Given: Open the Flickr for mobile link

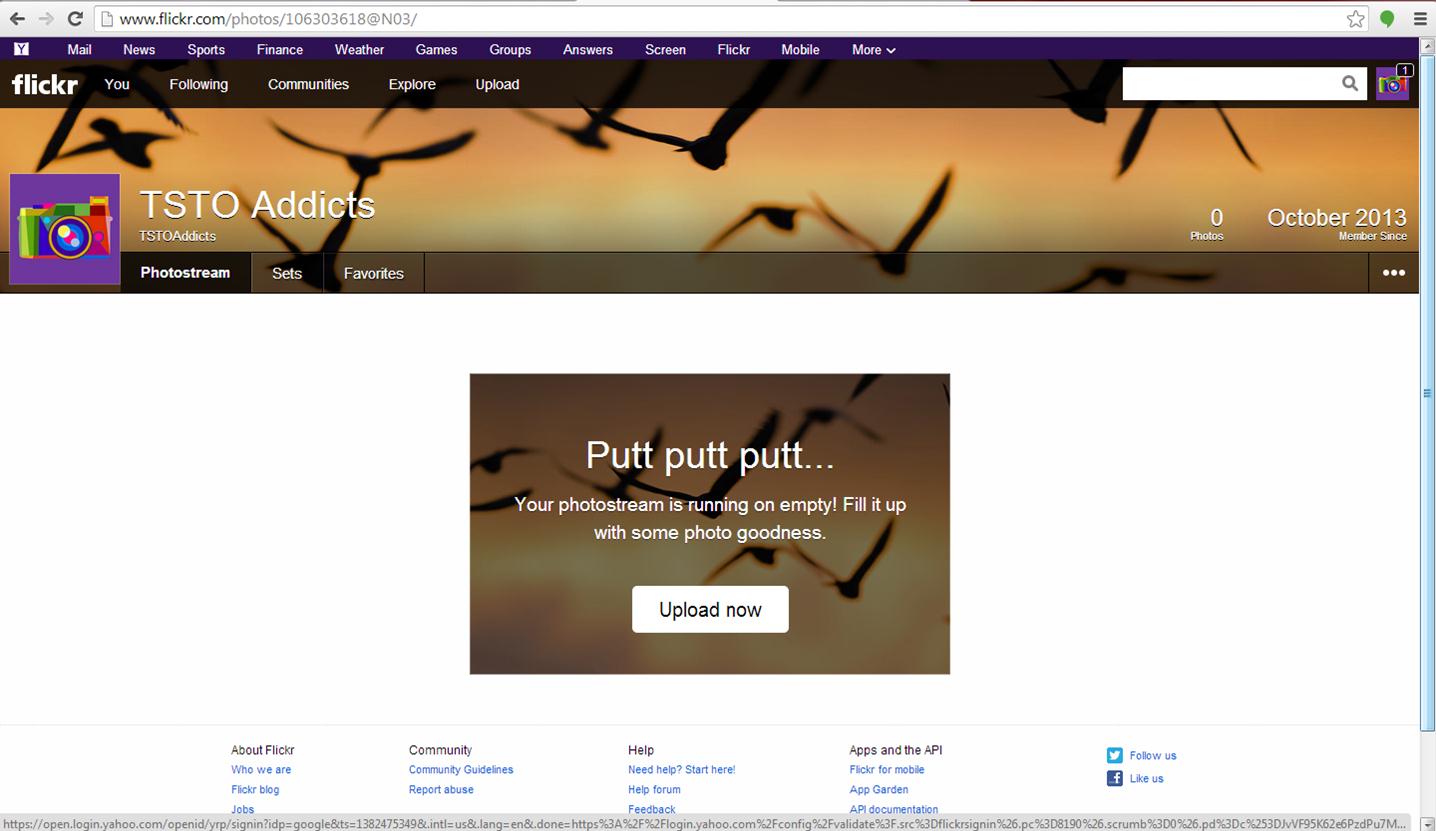Looking at the screenshot, I should (x=887, y=770).
